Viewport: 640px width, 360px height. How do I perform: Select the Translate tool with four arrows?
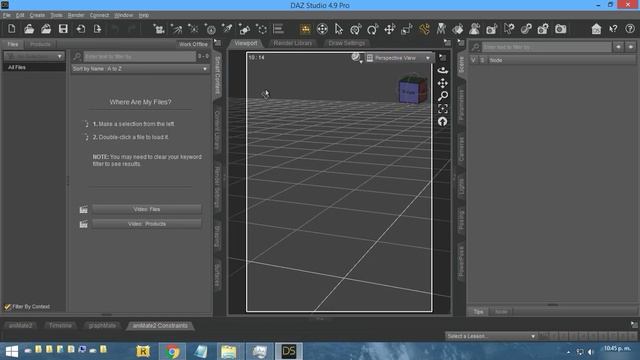(389, 29)
